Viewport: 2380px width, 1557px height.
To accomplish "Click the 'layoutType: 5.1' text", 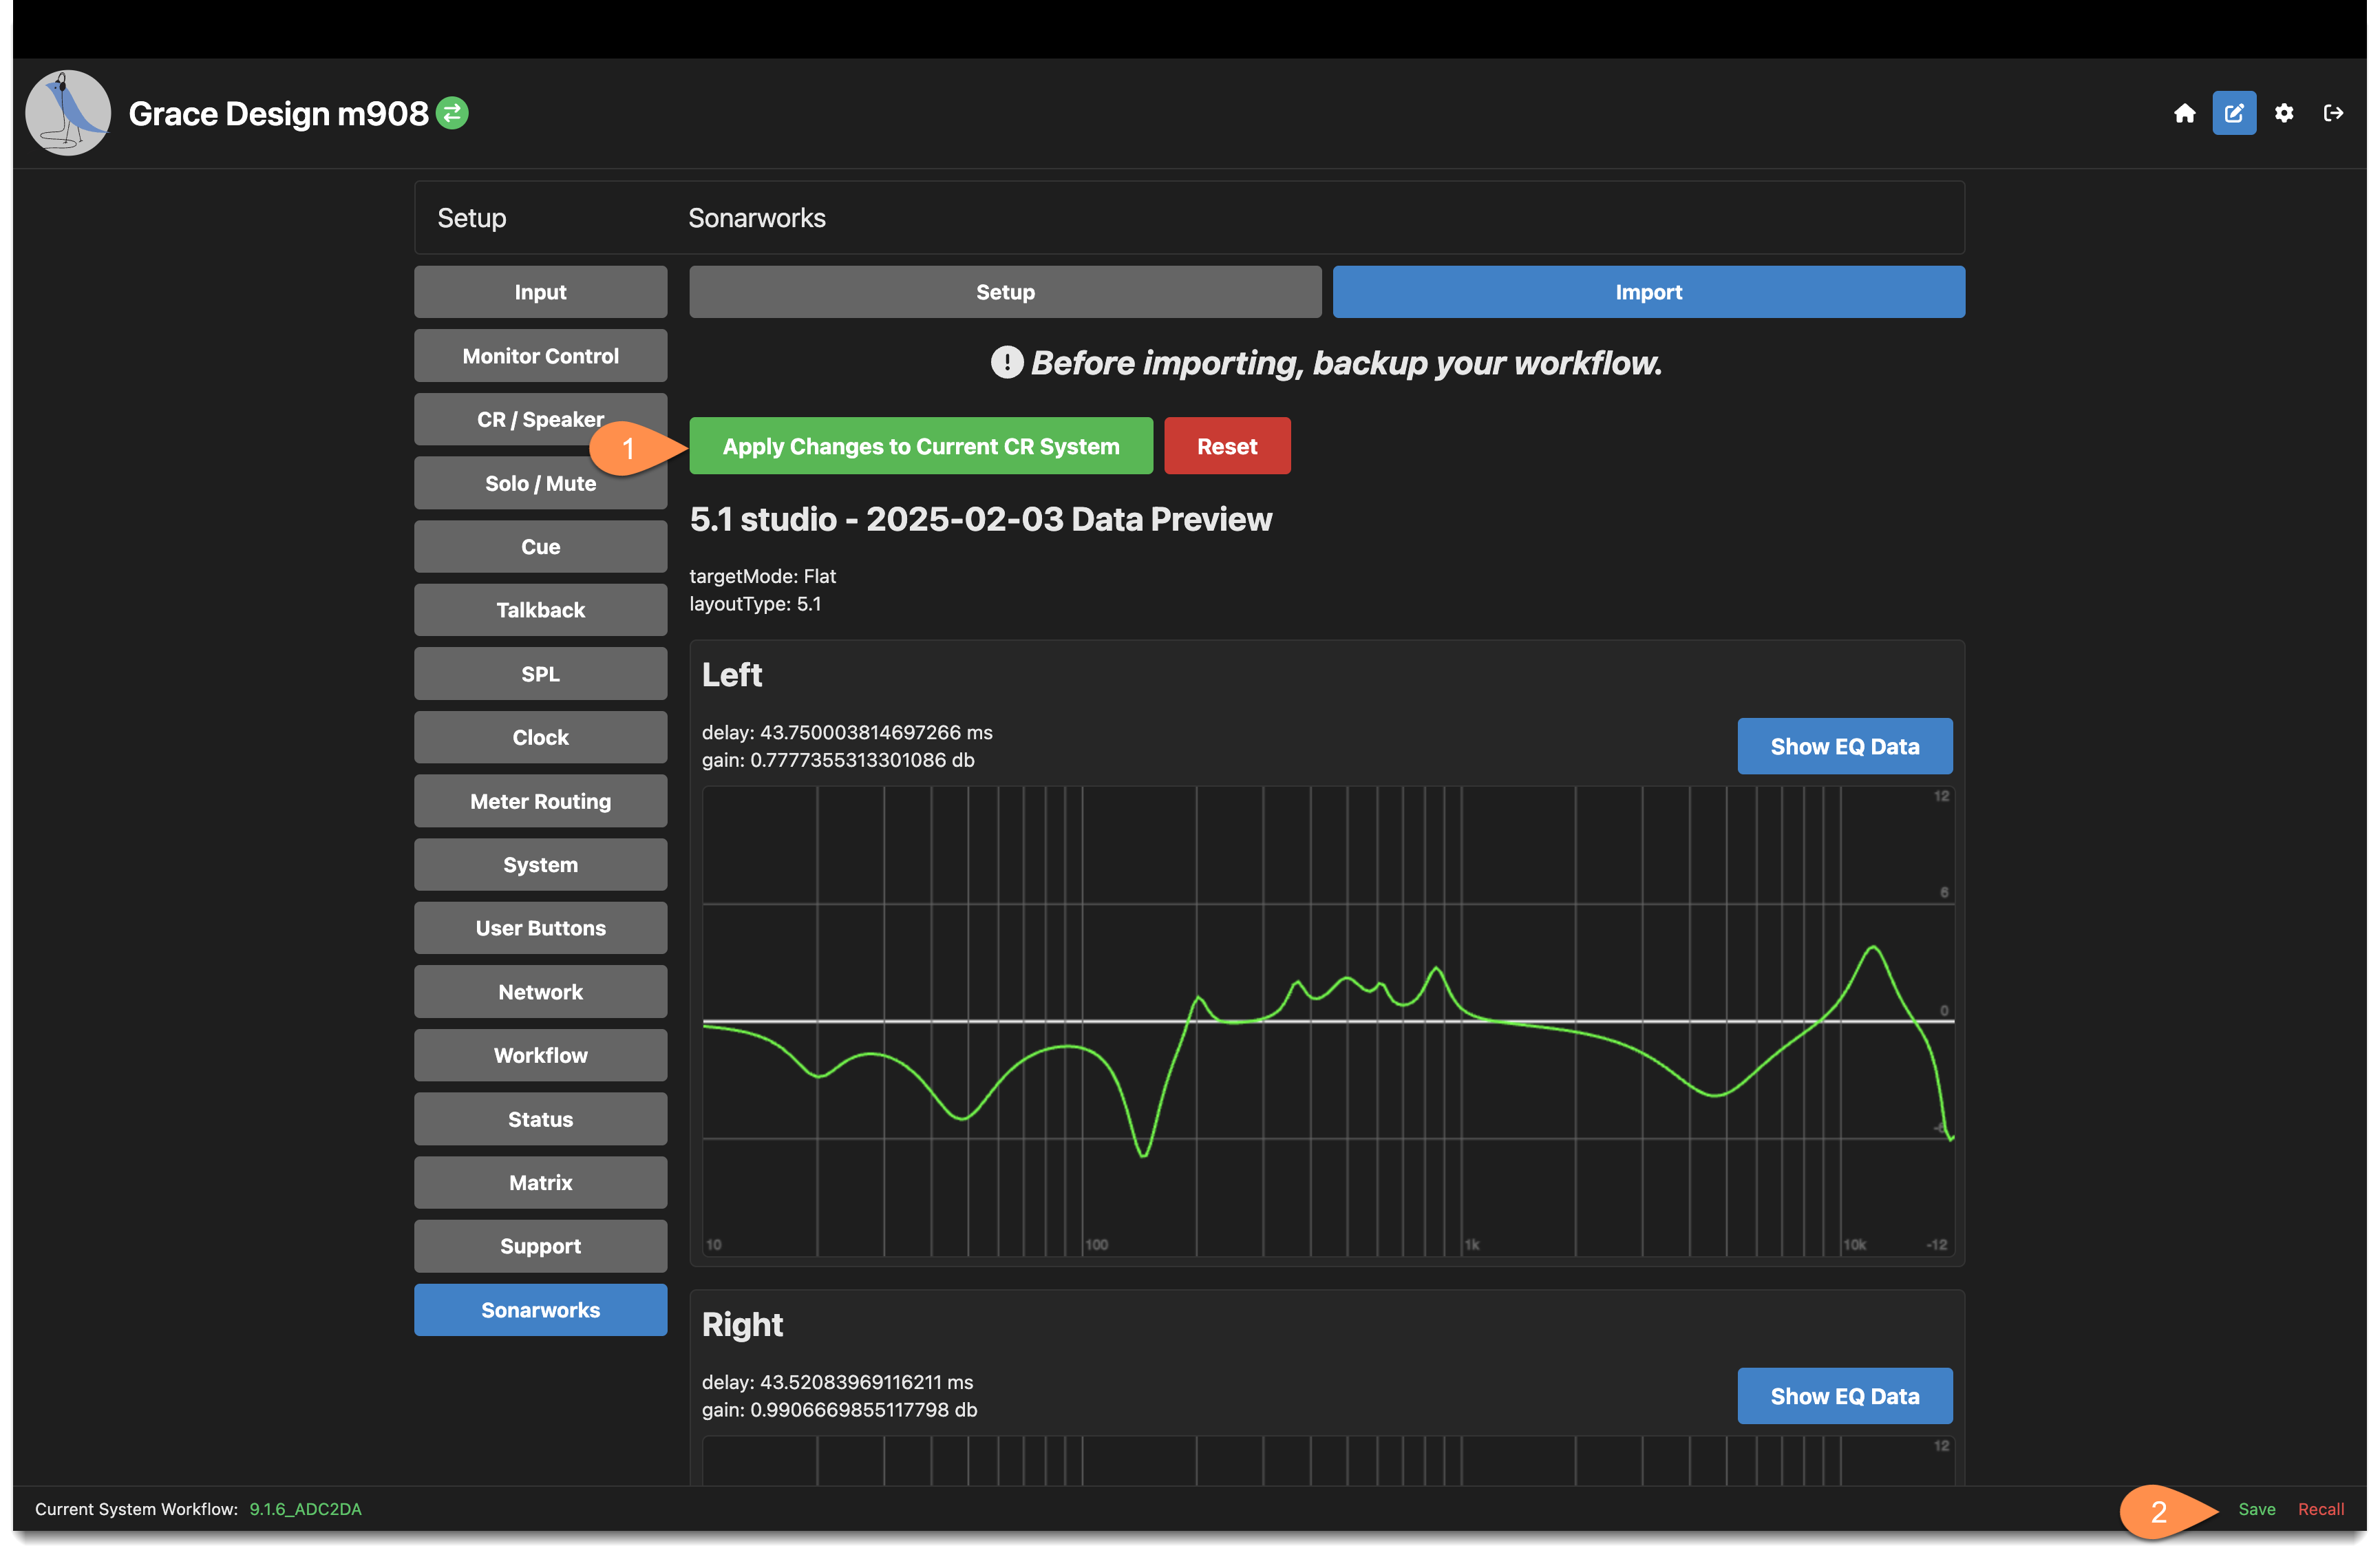I will coord(755,604).
